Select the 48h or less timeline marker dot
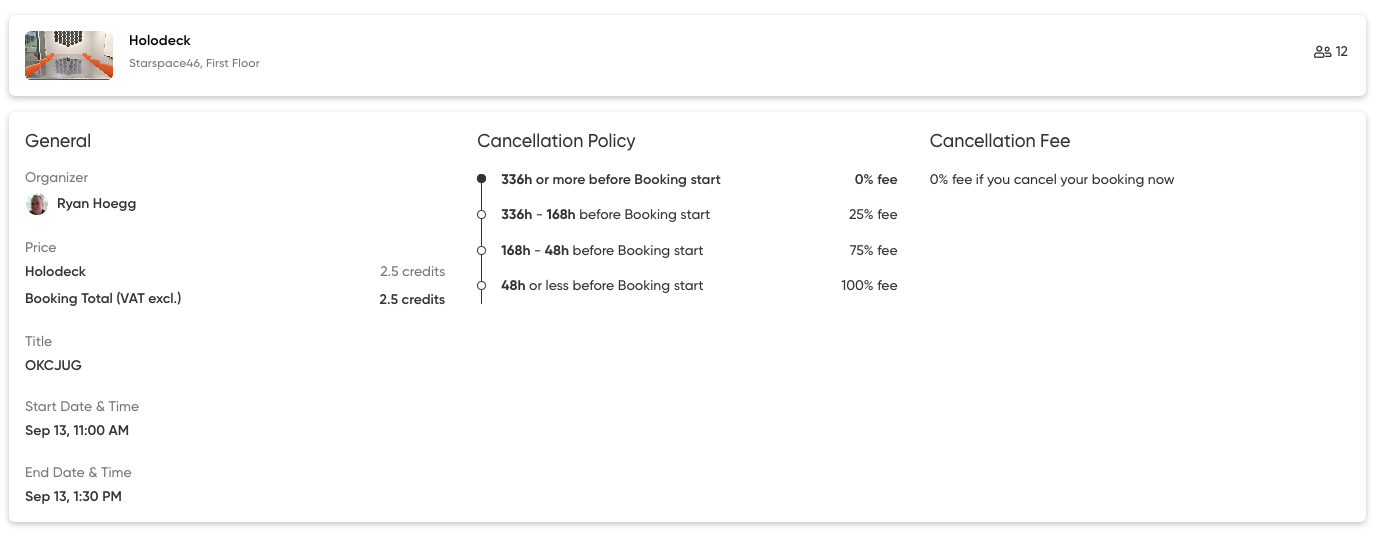 tap(481, 286)
